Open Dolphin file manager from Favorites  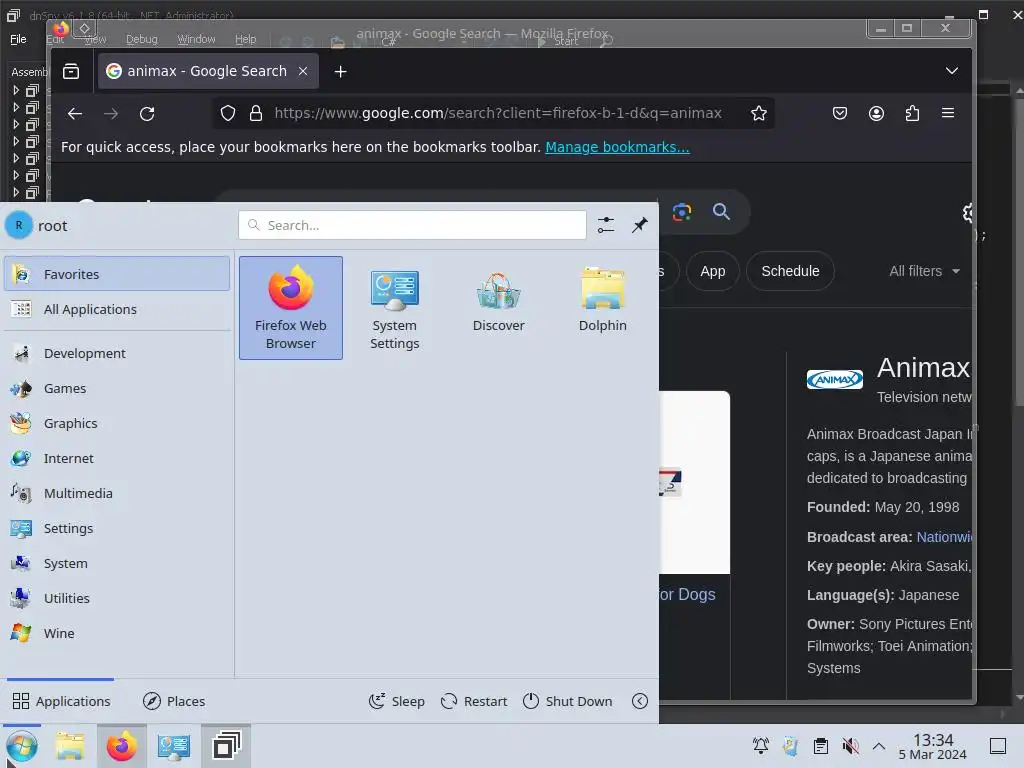(602, 308)
